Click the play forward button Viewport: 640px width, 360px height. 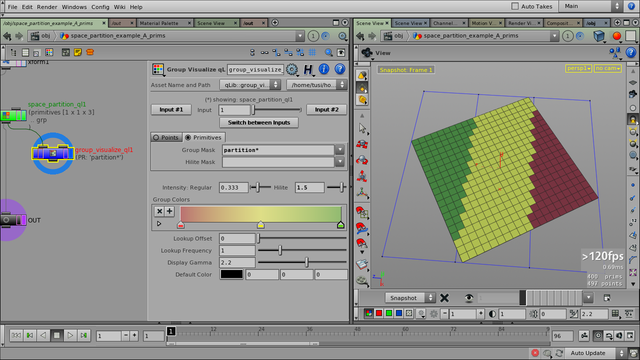pyautogui.click(x=70, y=336)
